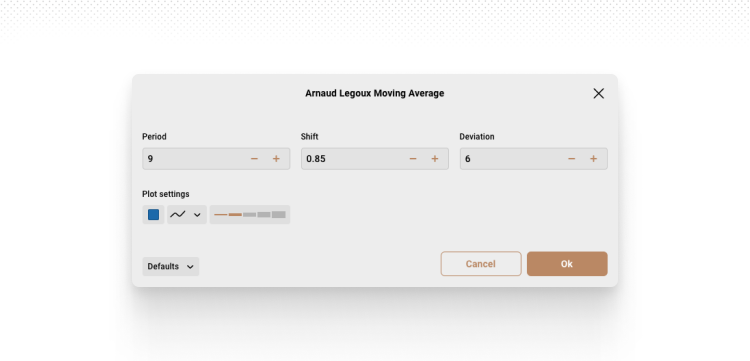This screenshot has height=361, width=750.
Task: Select the second line width option
Action: [x=235, y=215]
